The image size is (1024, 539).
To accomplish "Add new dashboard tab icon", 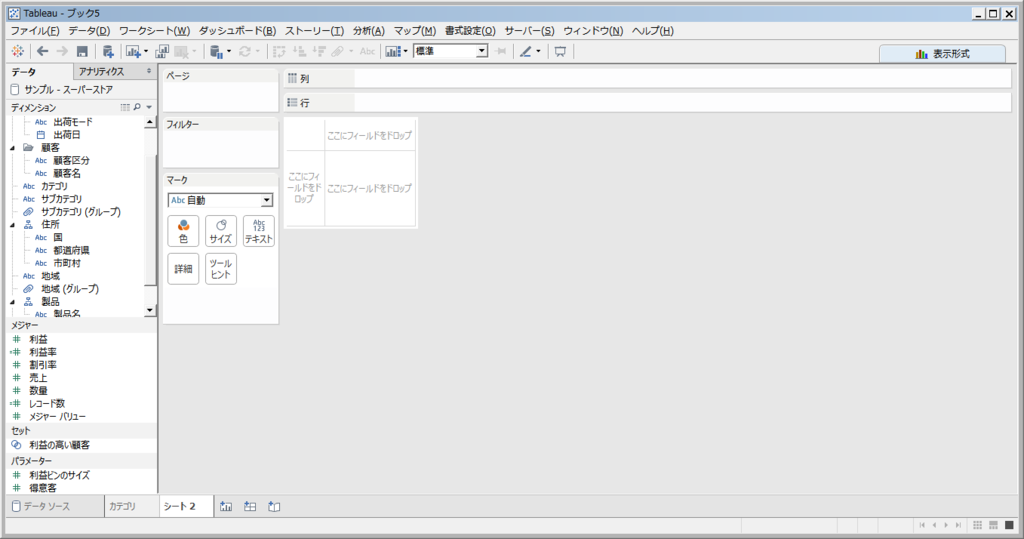I will (250, 506).
